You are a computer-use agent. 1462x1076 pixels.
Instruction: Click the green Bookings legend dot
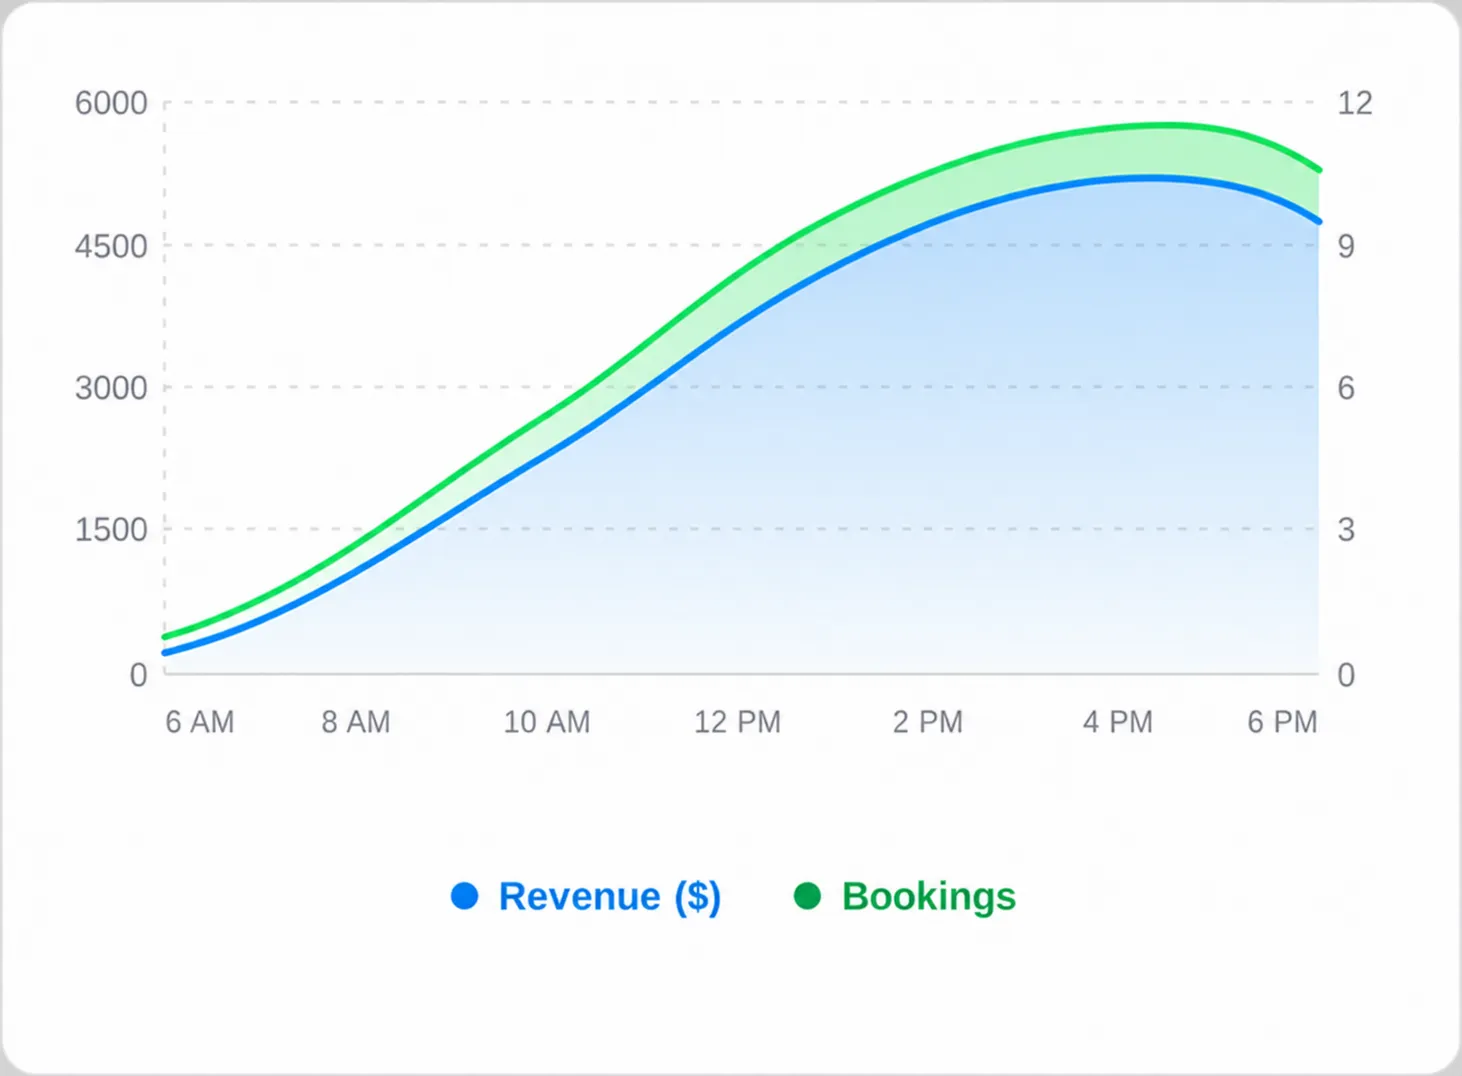[807, 896]
